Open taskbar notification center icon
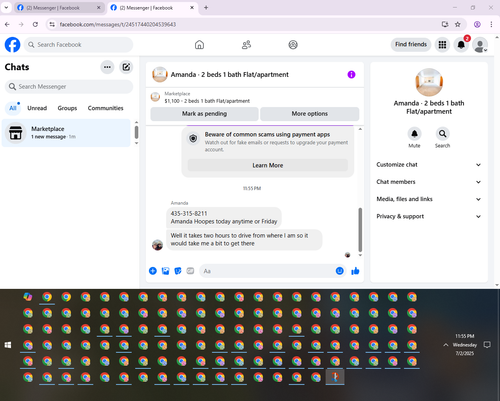Viewport: 500px width, 401px height. 487,345
